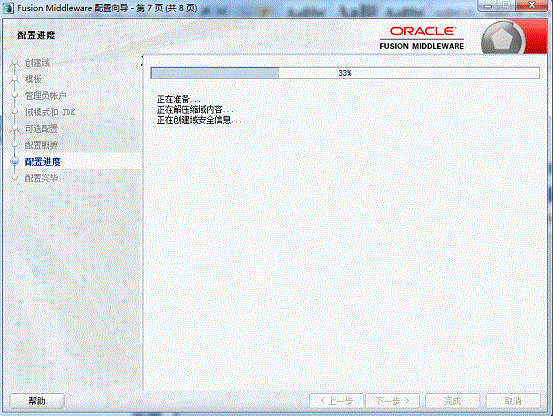Close the configuration wizard window
The width and height of the screenshot is (554, 416).
tap(532, 5)
